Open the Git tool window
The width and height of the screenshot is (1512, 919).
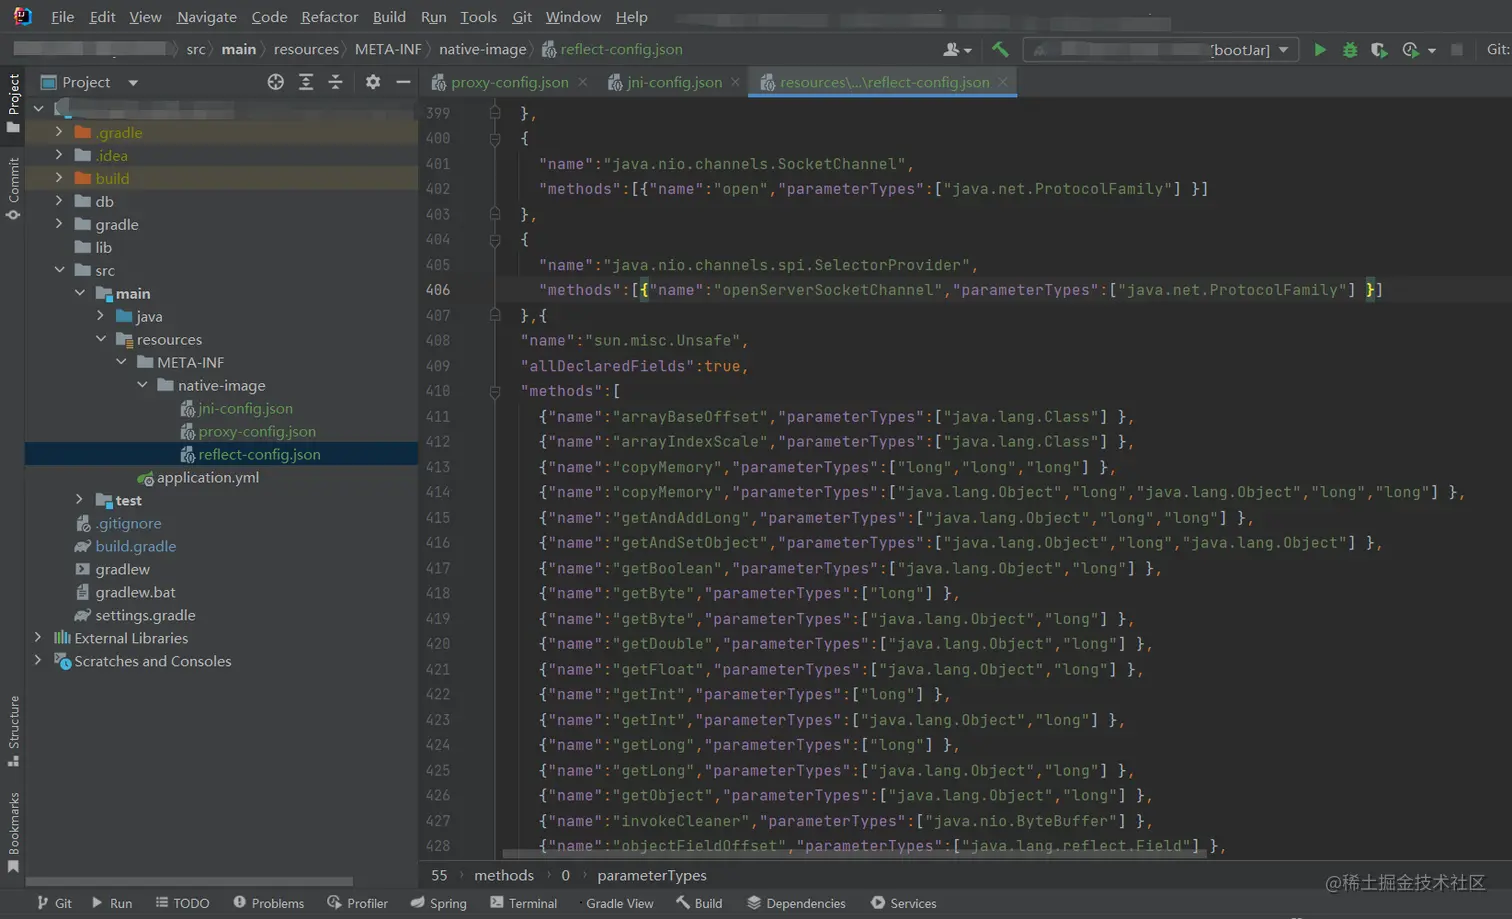coord(54,903)
